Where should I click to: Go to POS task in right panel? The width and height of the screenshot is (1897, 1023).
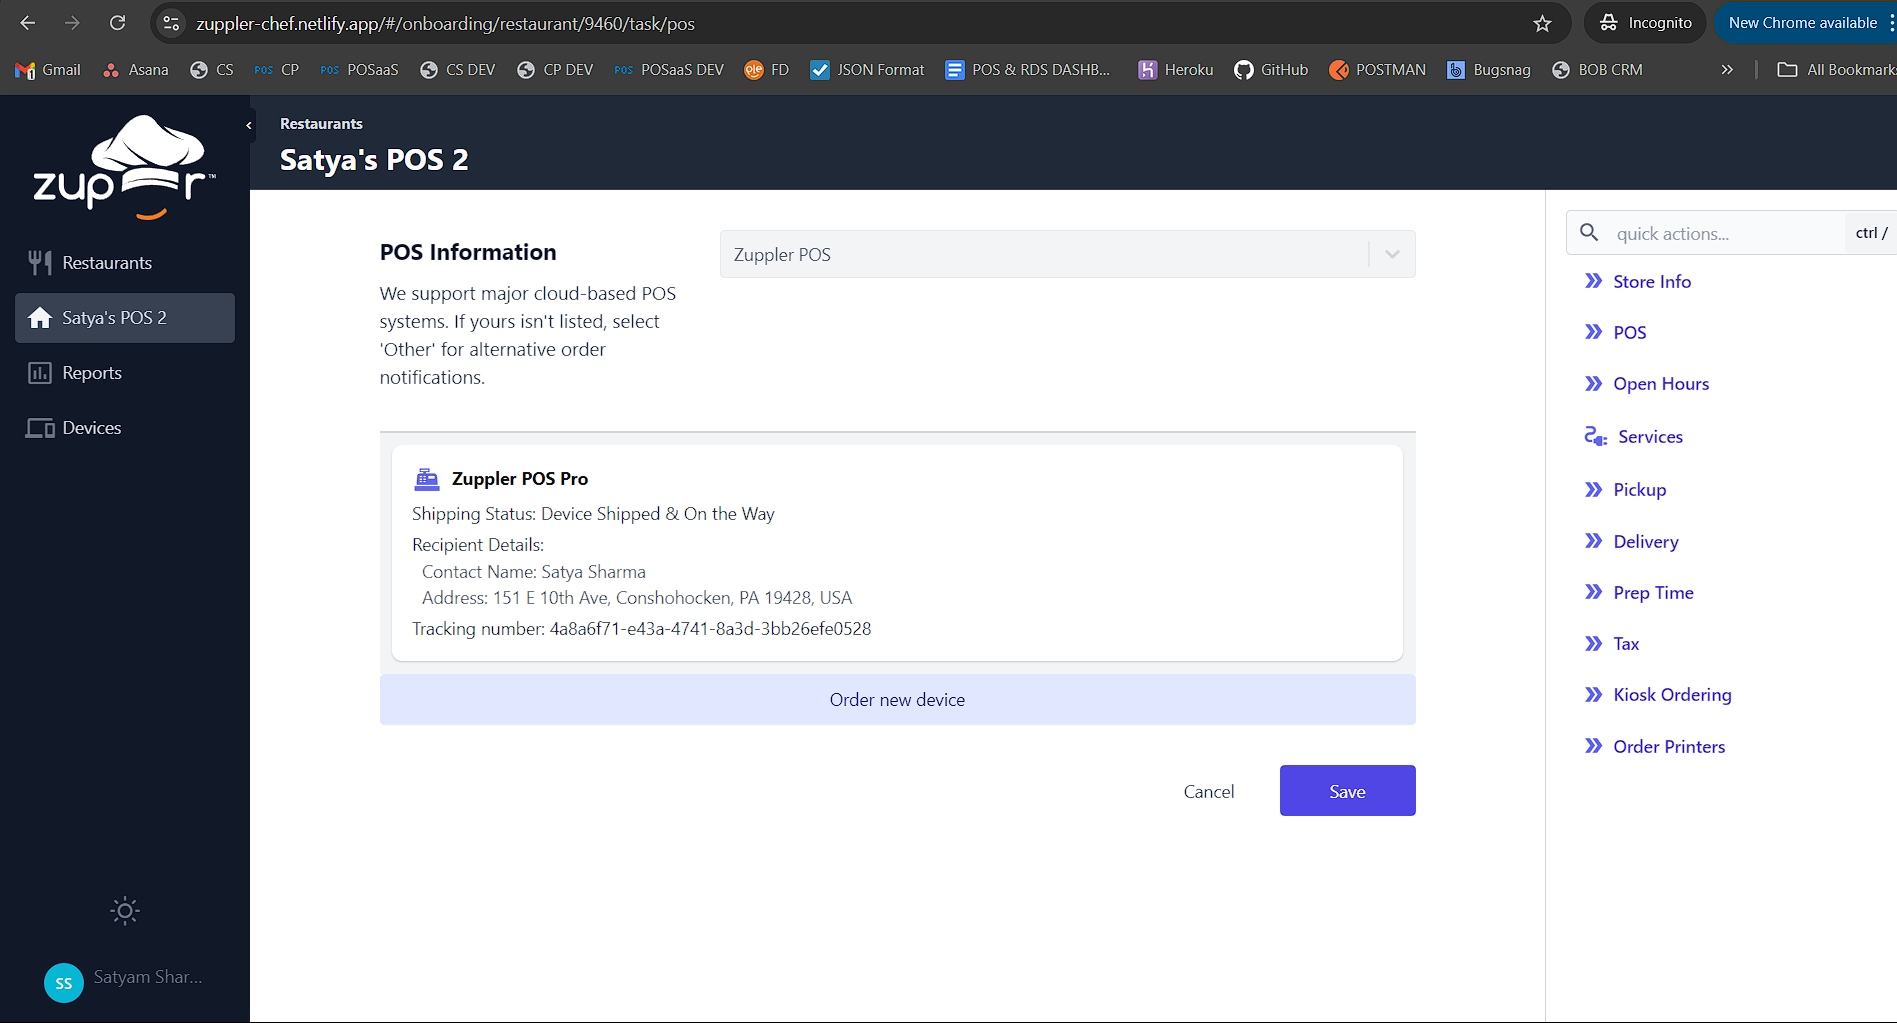tap(1615, 333)
